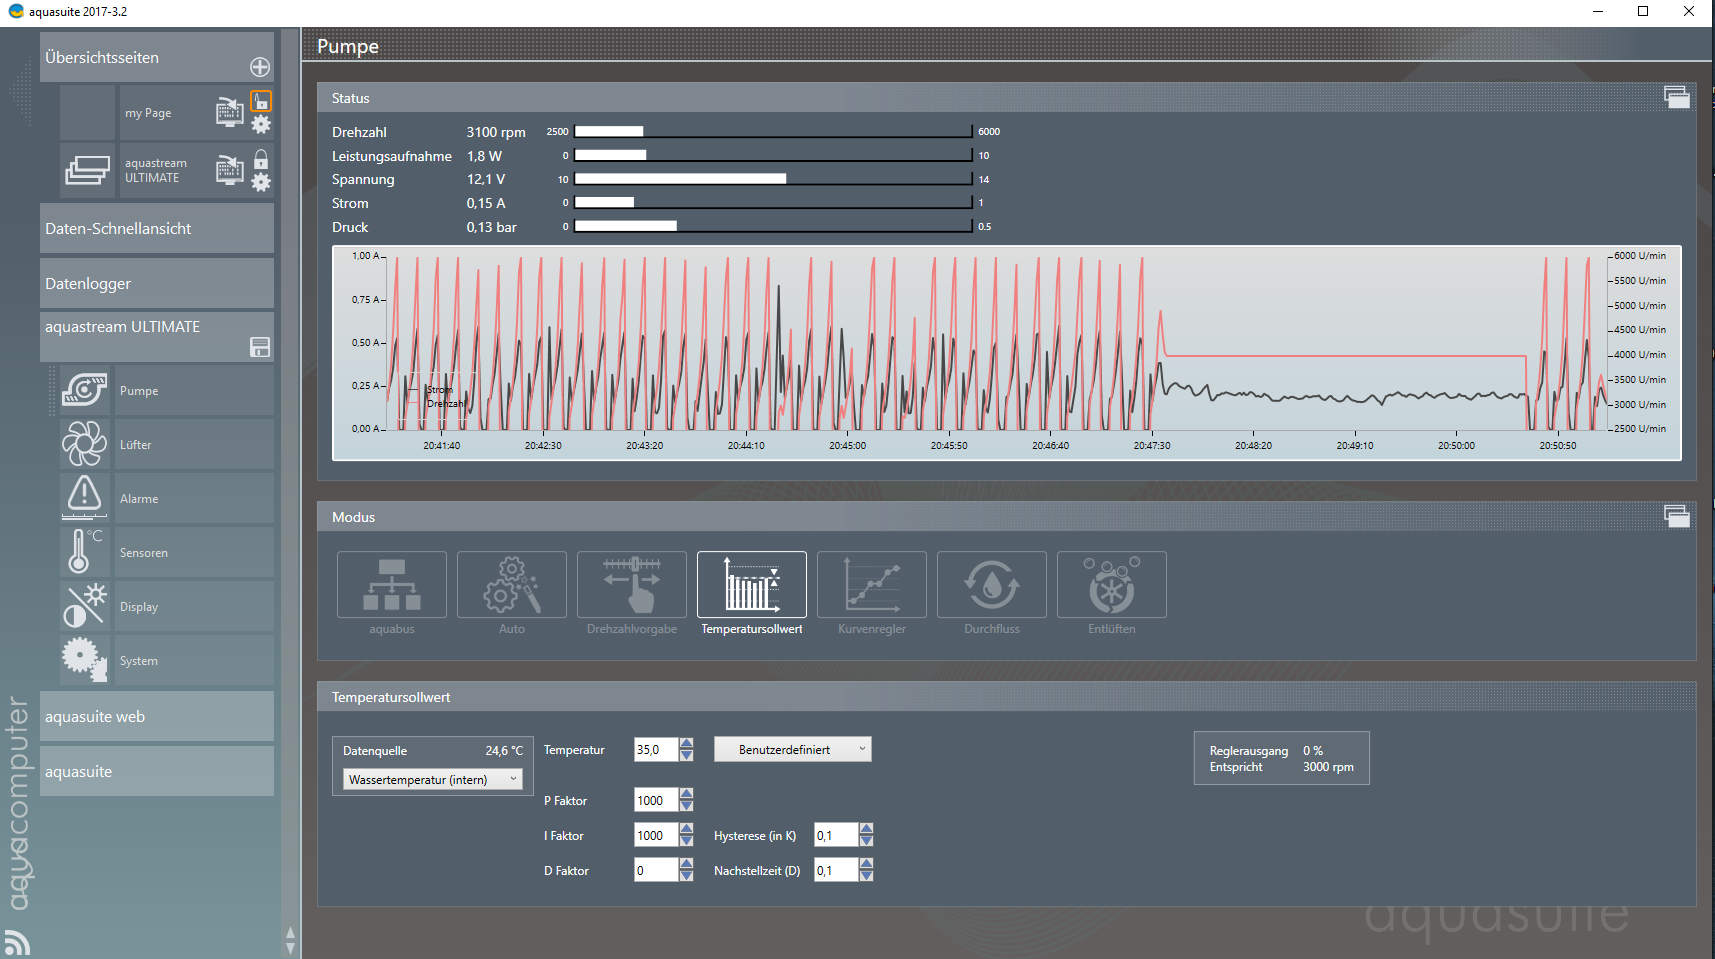Screen dimensions: 1715x959
Task: Click the Status panel window icon
Action: click(x=1677, y=97)
